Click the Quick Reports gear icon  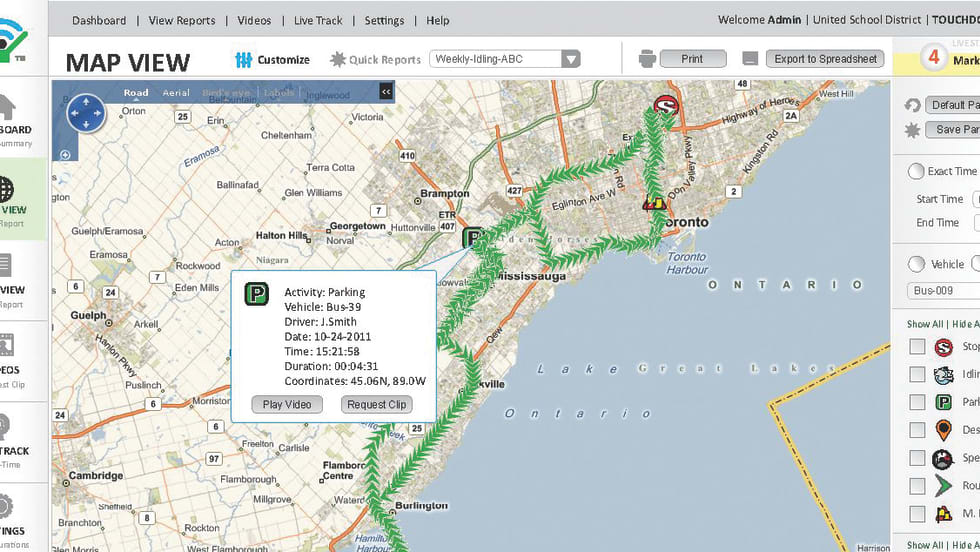coord(337,60)
